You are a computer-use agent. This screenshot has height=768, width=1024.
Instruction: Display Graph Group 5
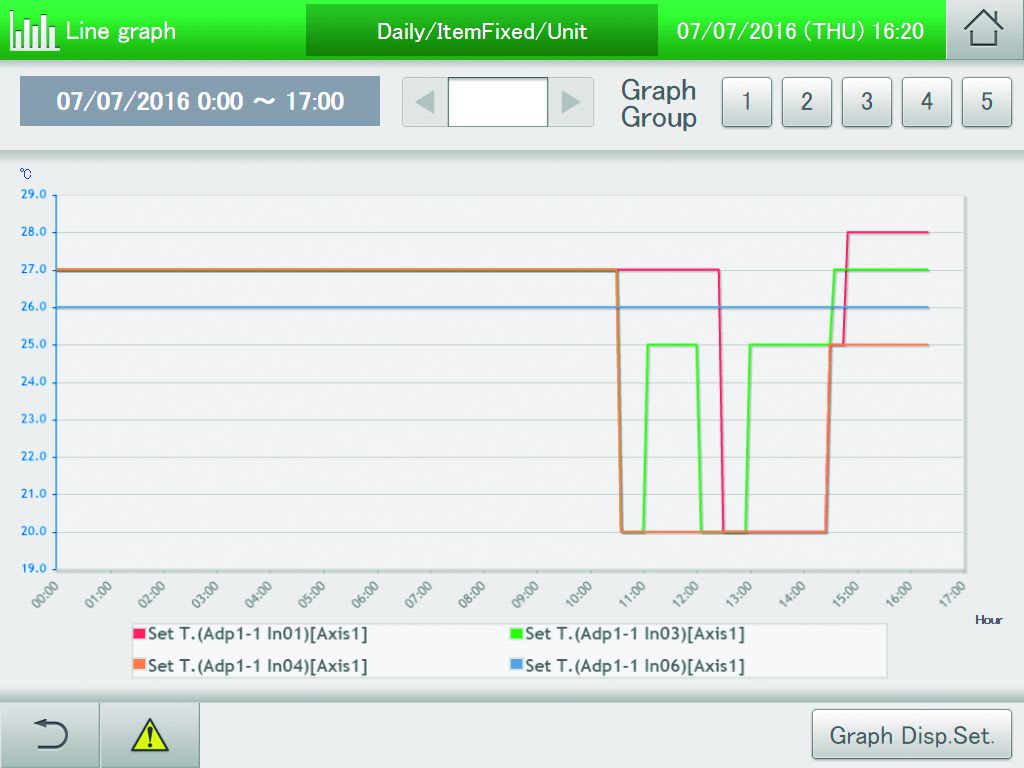click(986, 102)
